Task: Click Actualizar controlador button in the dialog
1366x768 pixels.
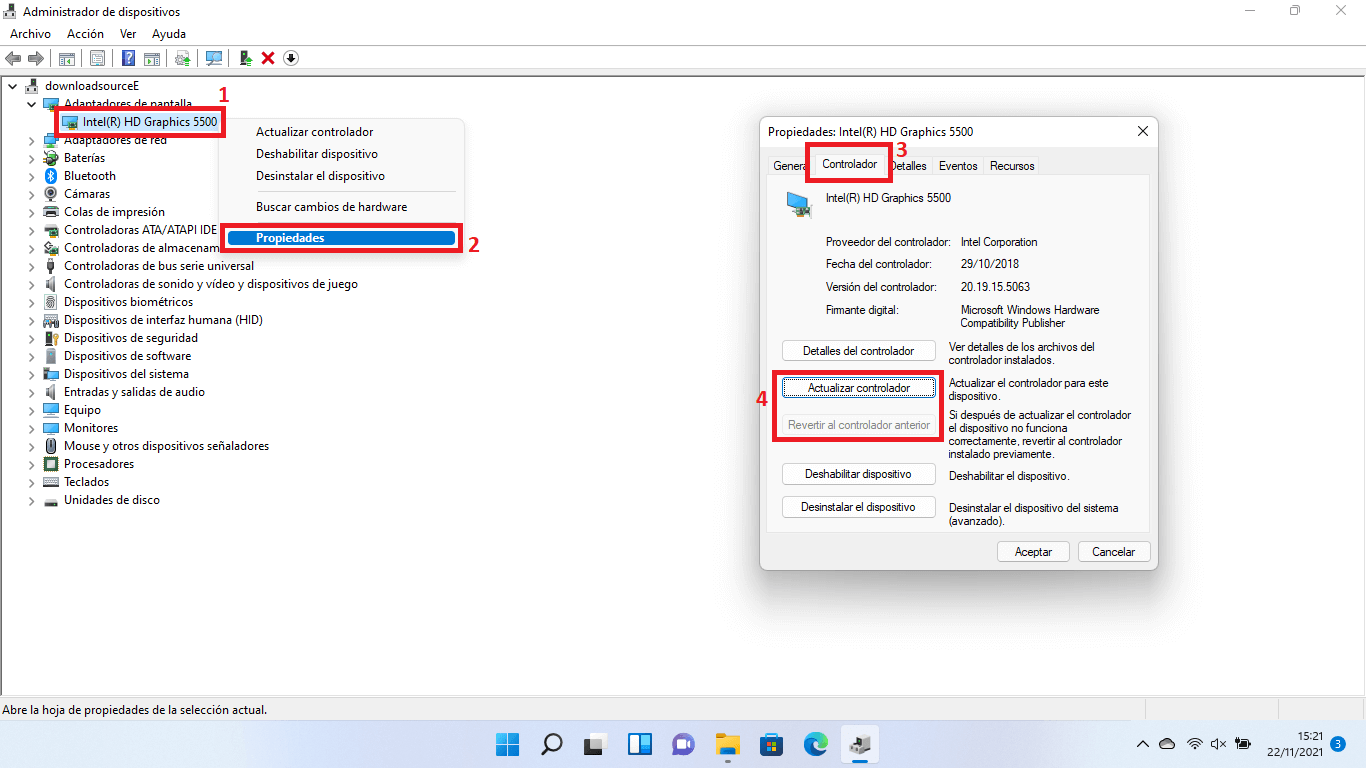Action: pos(859,388)
